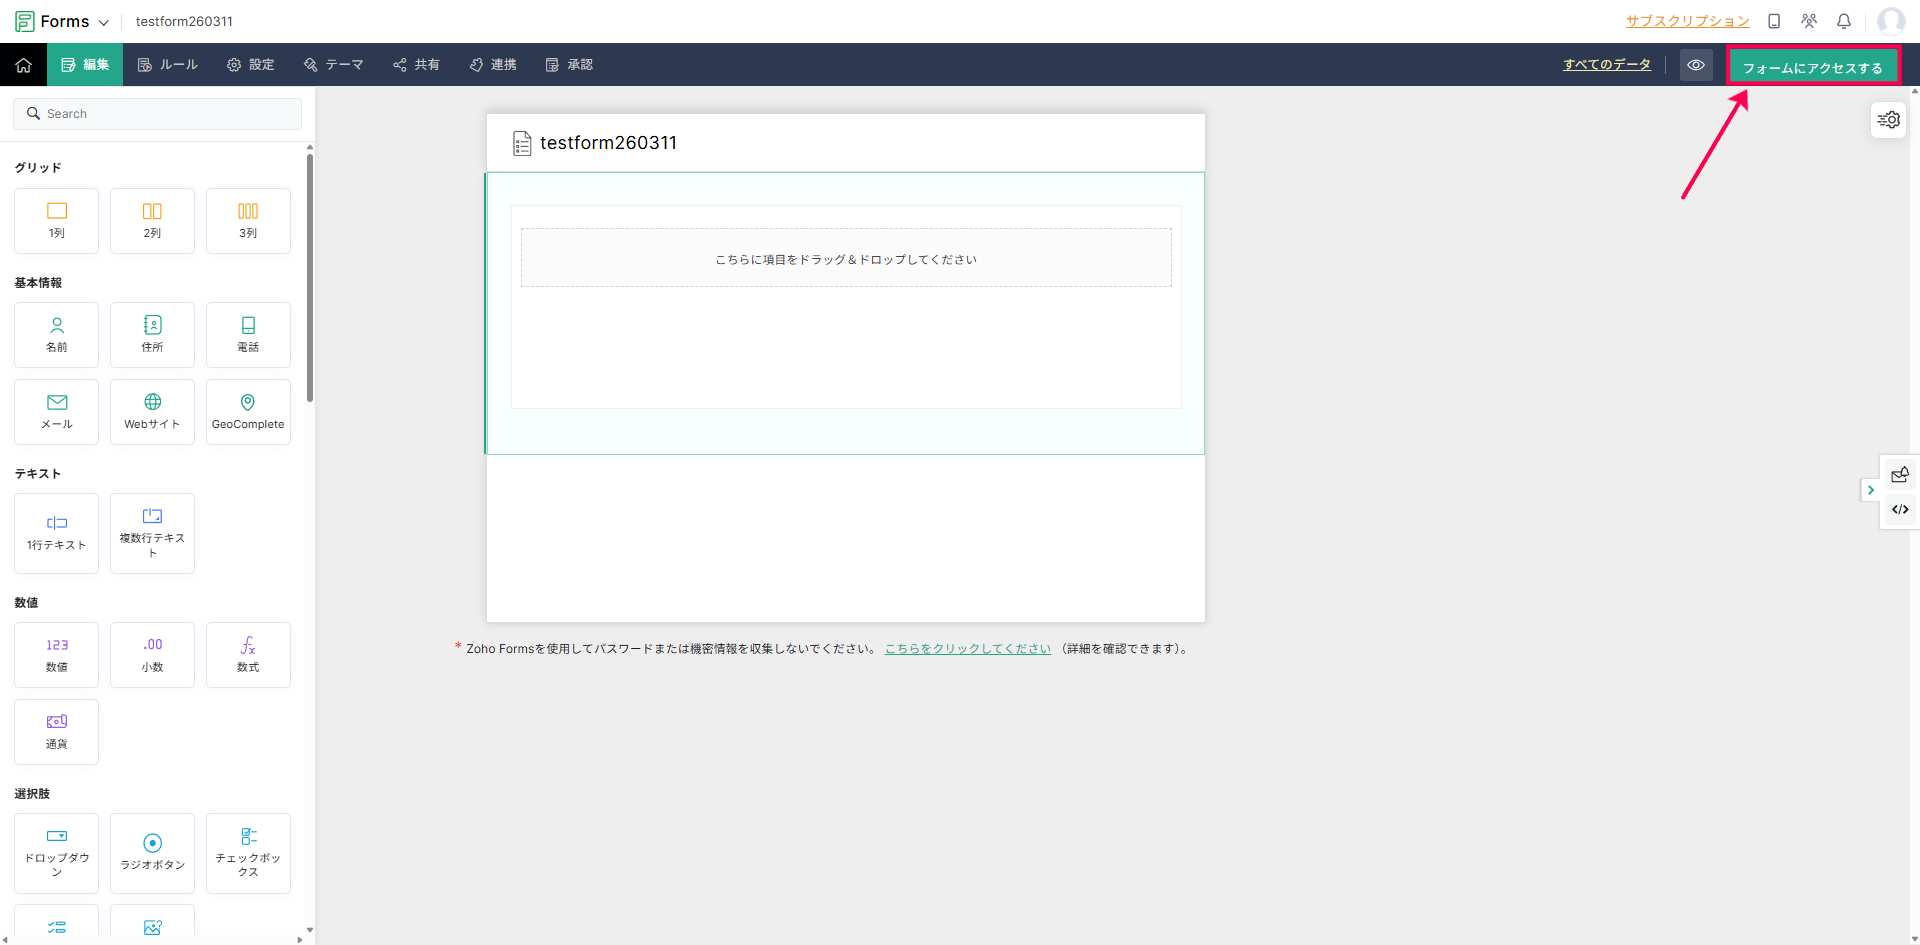The width and height of the screenshot is (1920, 945).
Task: Add the 数式 formula field
Action: [248, 654]
